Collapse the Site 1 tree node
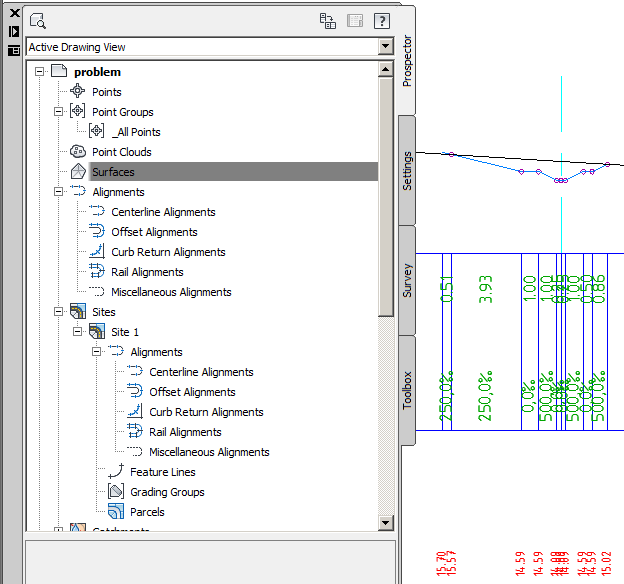 (x=77, y=332)
